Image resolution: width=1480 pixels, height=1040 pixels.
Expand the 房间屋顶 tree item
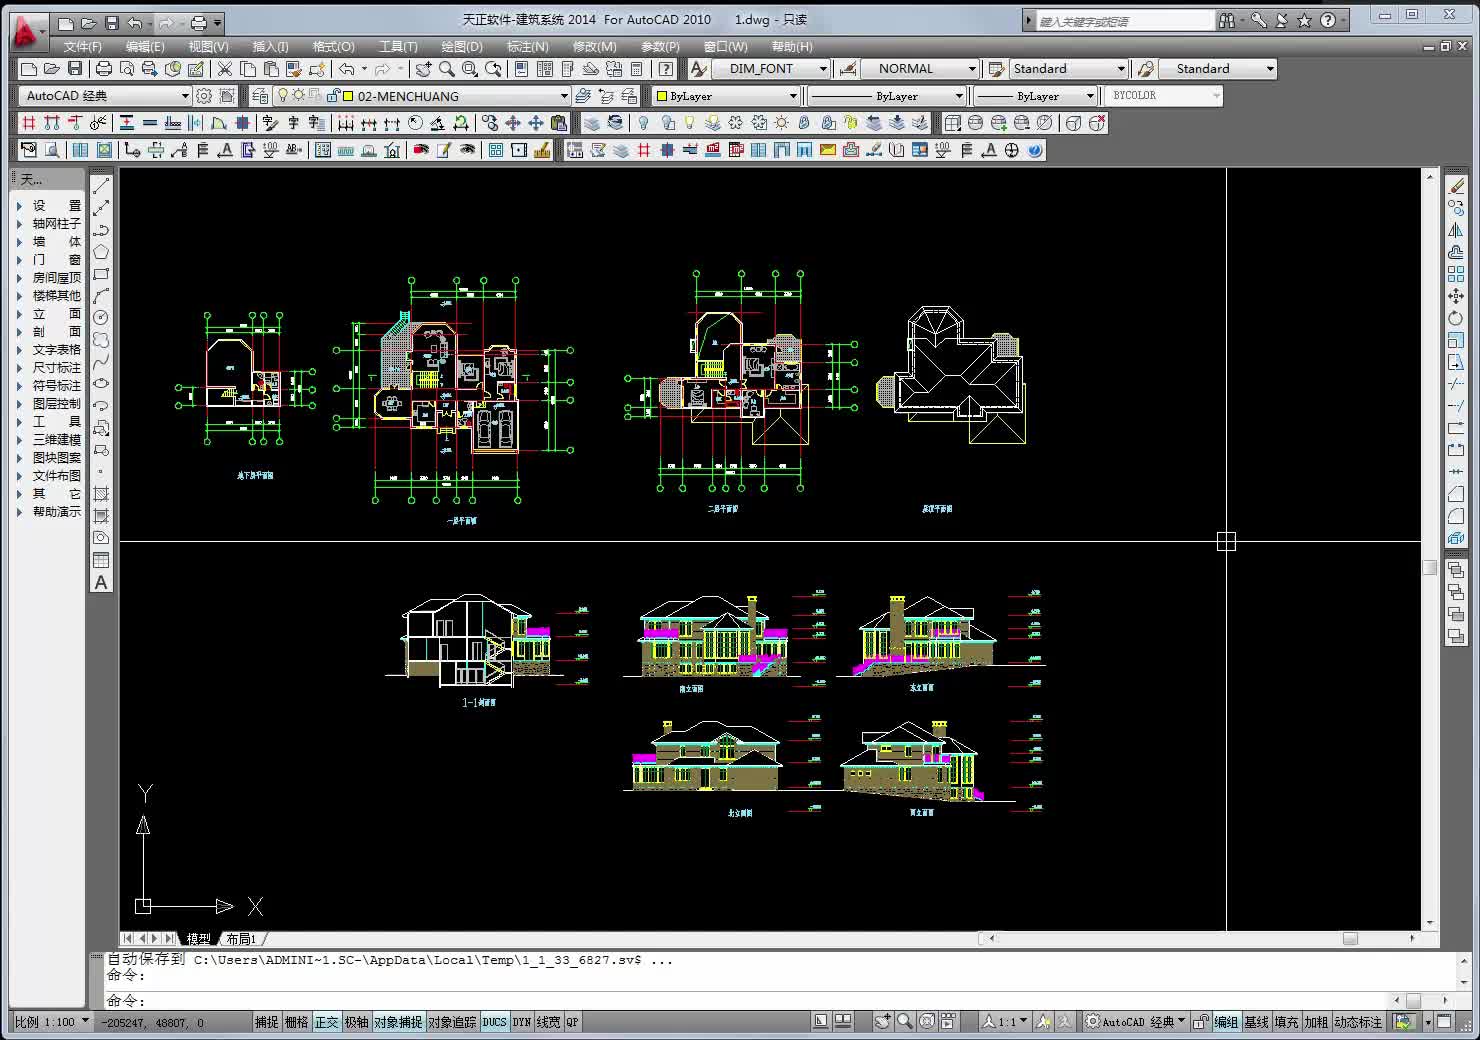pyautogui.click(x=19, y=278)
